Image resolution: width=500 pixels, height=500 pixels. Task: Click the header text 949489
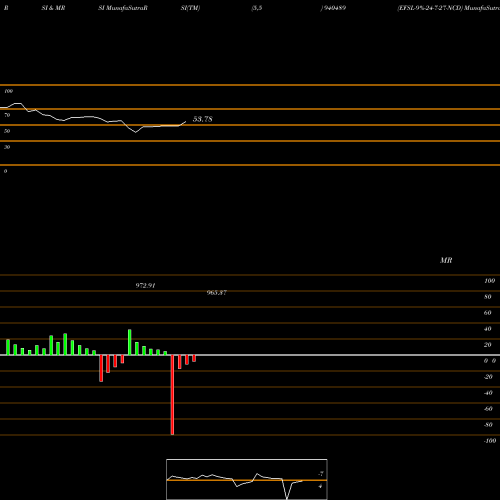335,8
